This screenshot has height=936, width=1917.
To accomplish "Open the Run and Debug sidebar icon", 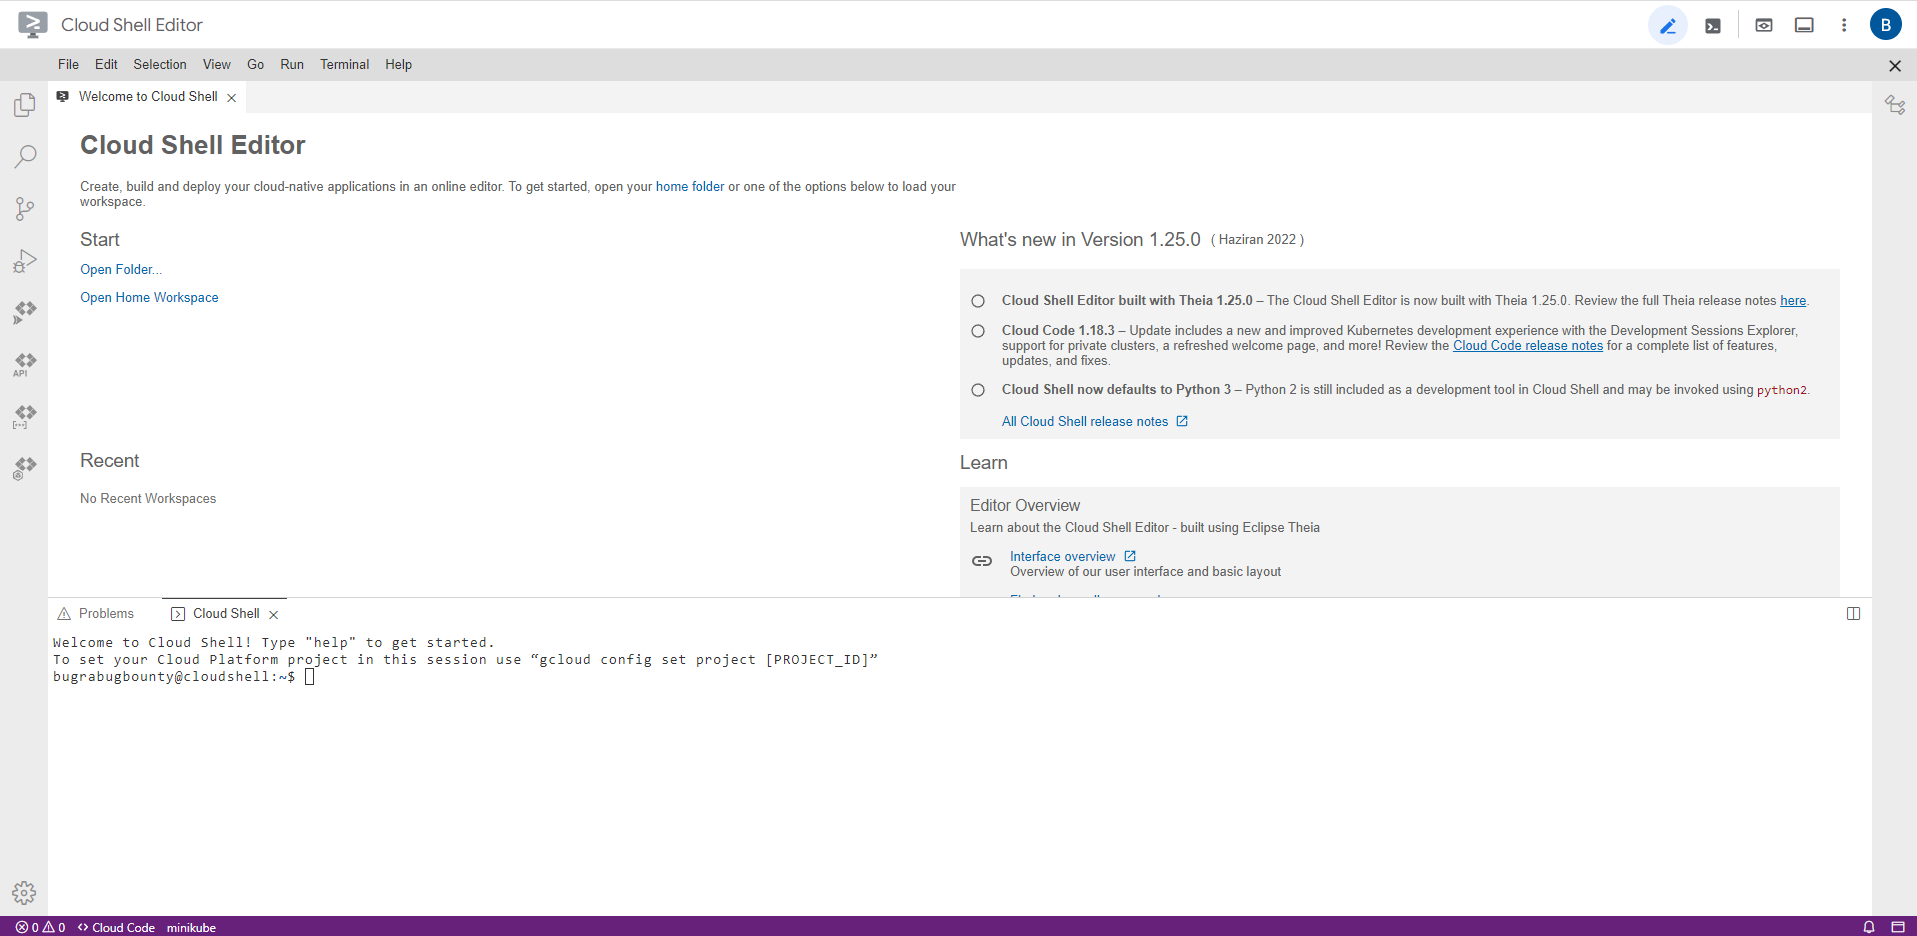I will 25,261.
